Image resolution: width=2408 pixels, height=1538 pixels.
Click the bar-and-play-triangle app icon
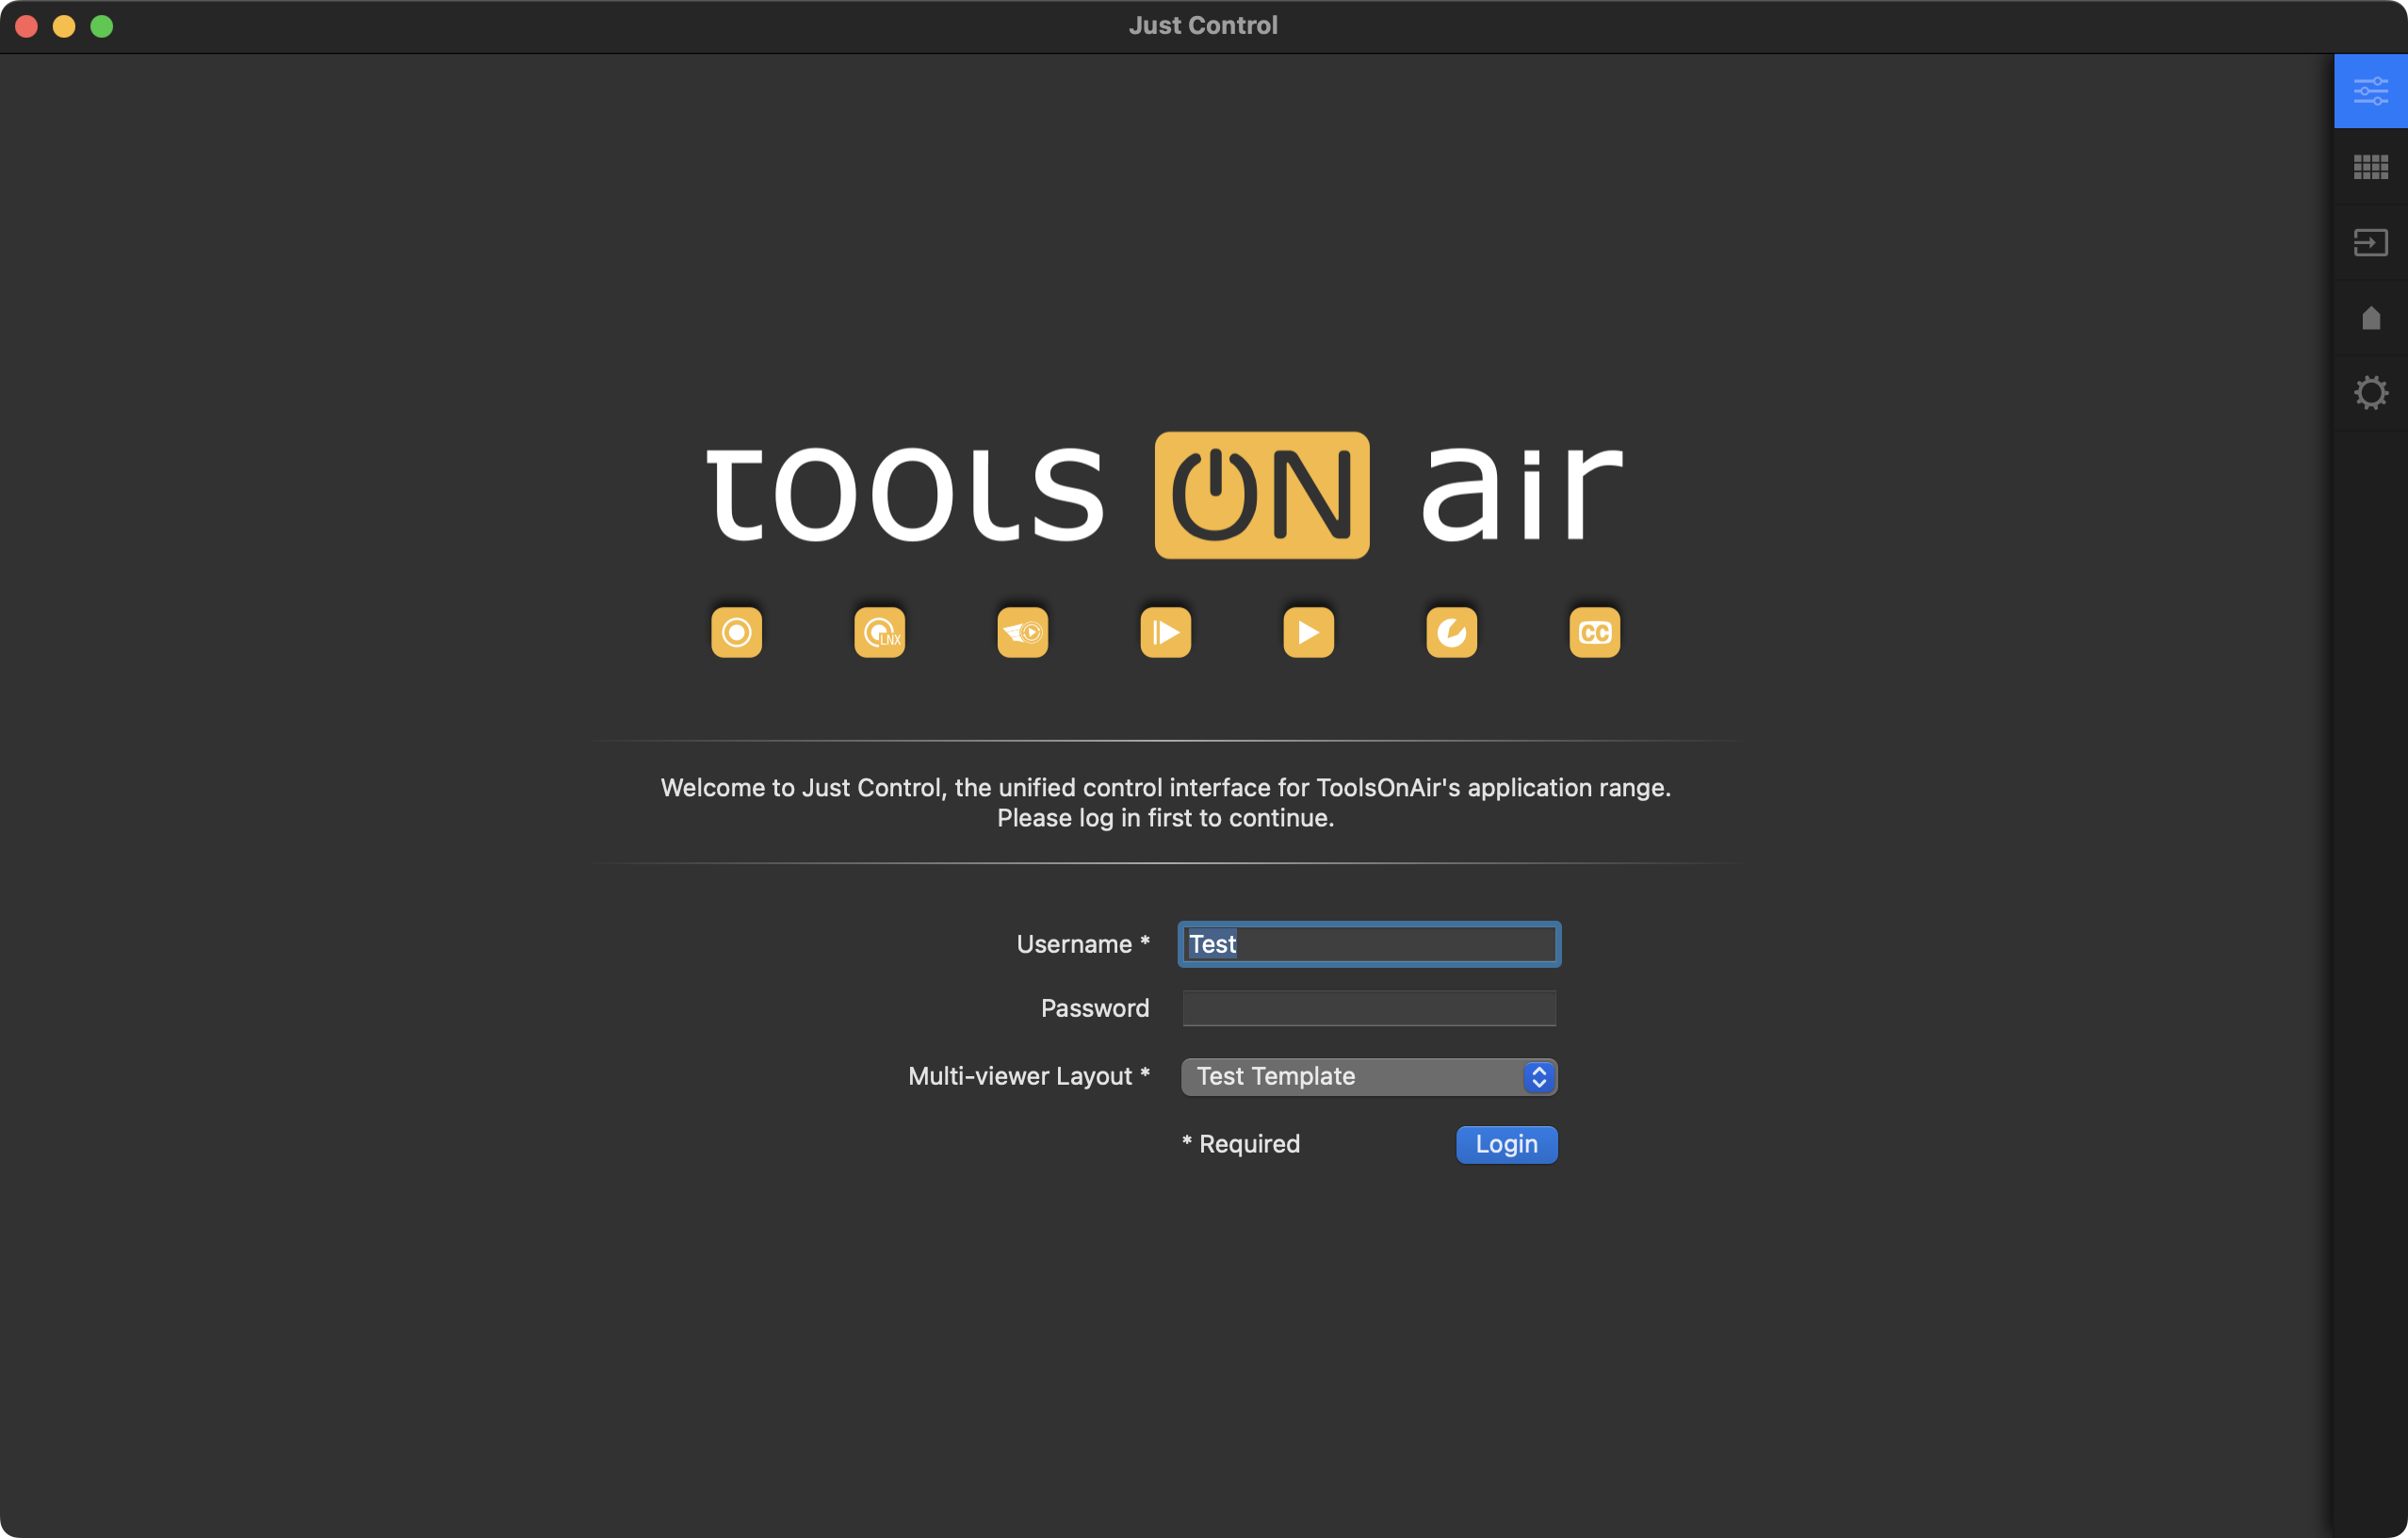(1166, 632)
